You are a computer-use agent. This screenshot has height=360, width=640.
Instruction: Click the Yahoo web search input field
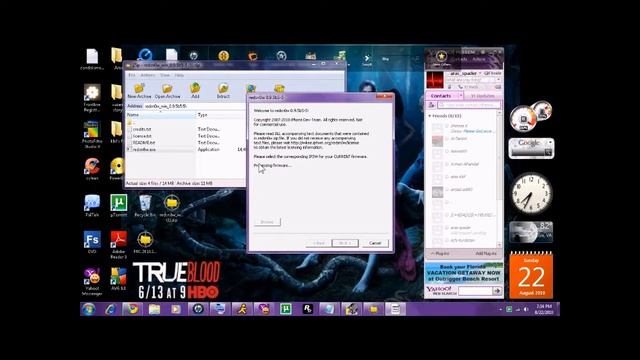(x=475, y=291)
